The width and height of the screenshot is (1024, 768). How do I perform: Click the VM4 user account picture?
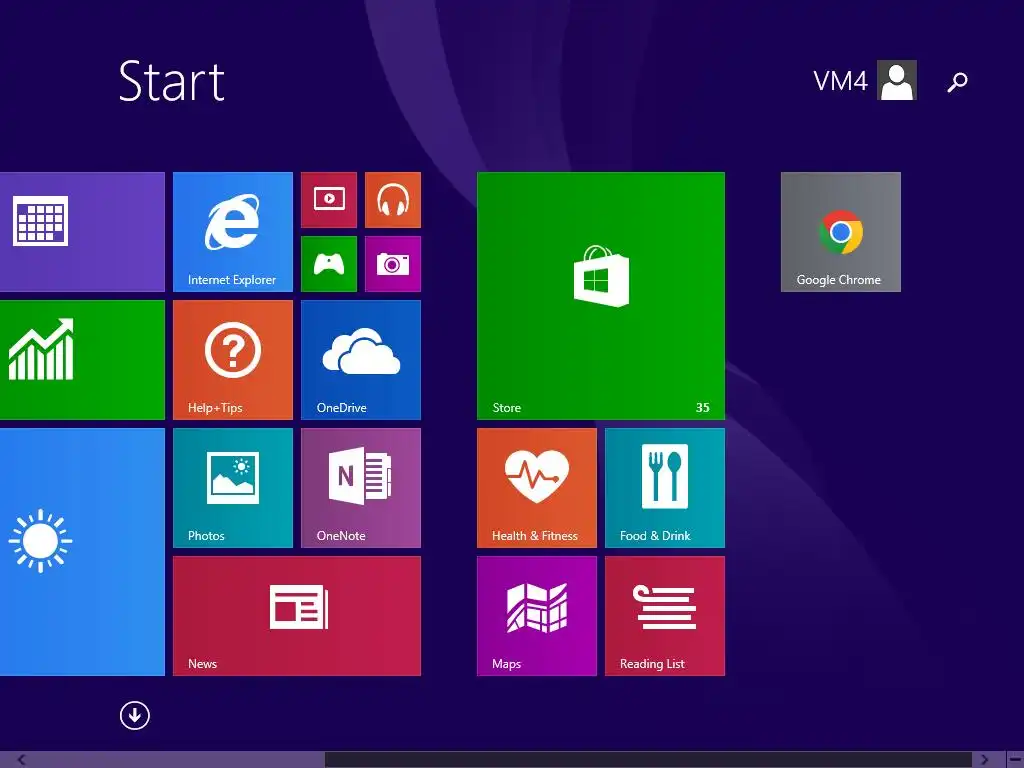pos(897,80)
